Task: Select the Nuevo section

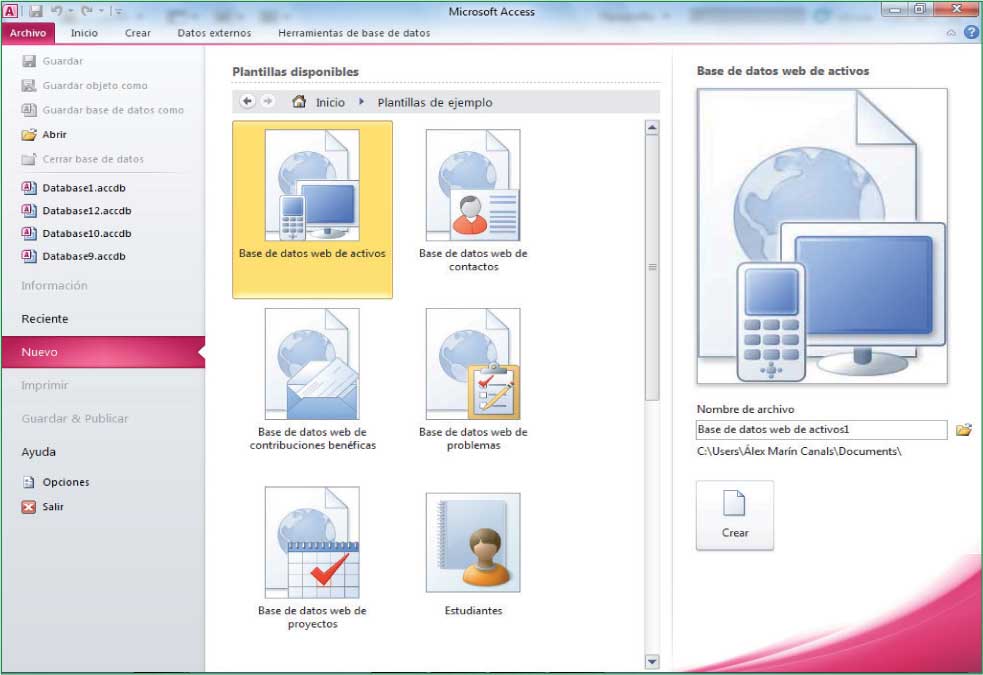Action: click(103, 352)
